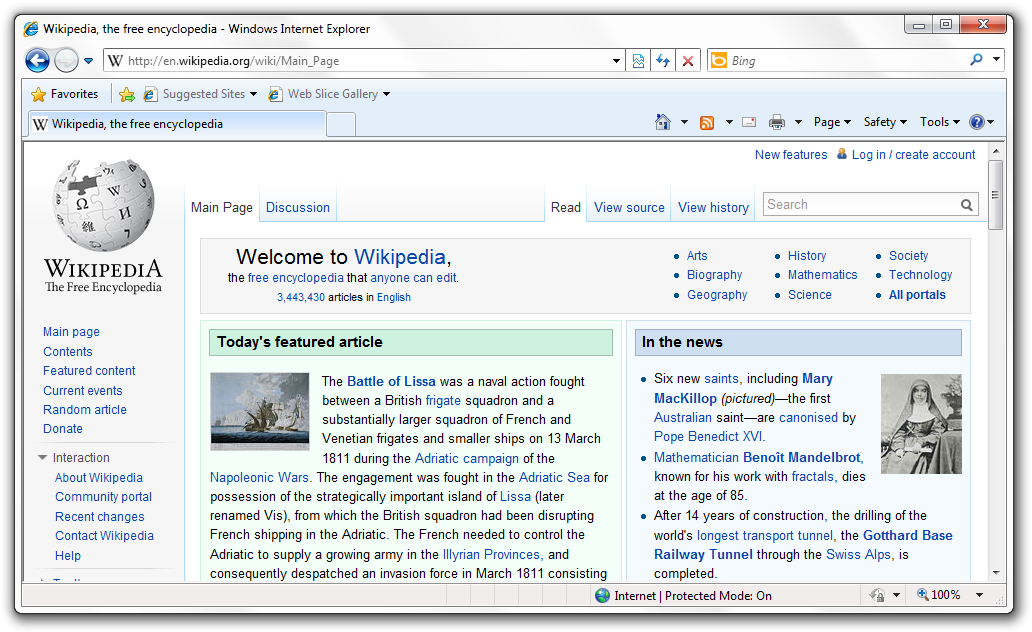Open the address bar dropdown arrow
The height and width of the screenshot is (632, 1032).
[x=616, y=61]
